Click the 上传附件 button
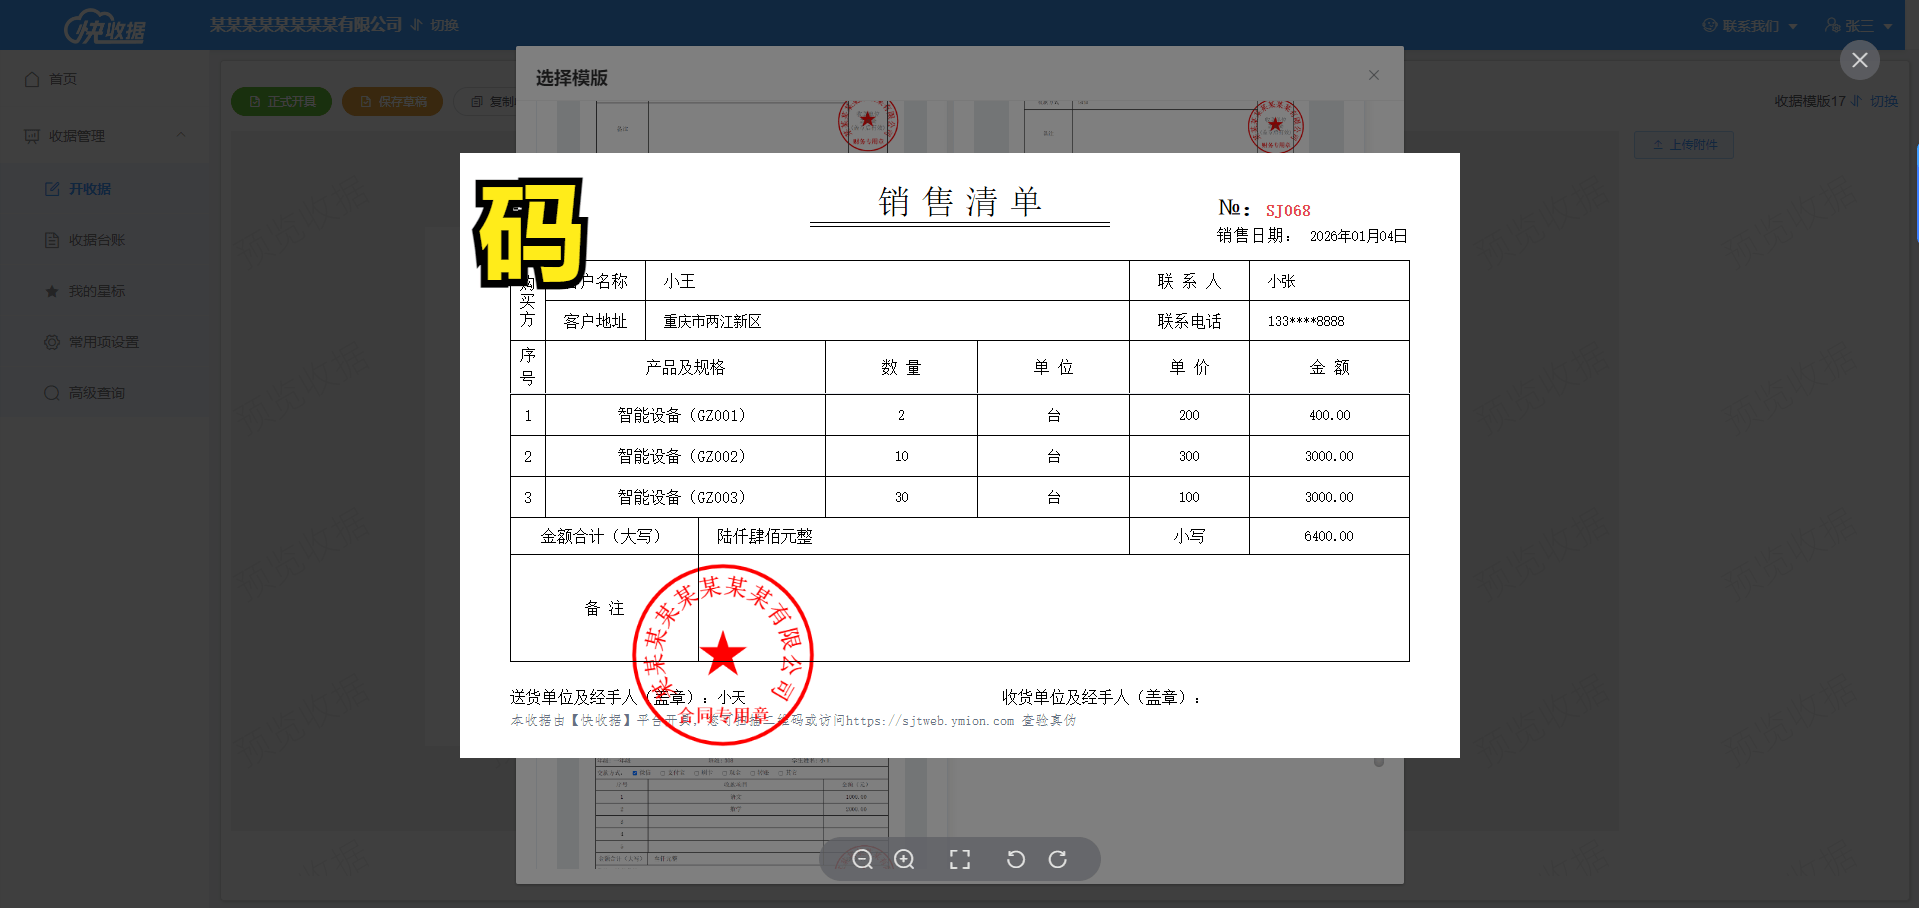The height and width of the screenshot is (908, 1919). click(1684, 145)
